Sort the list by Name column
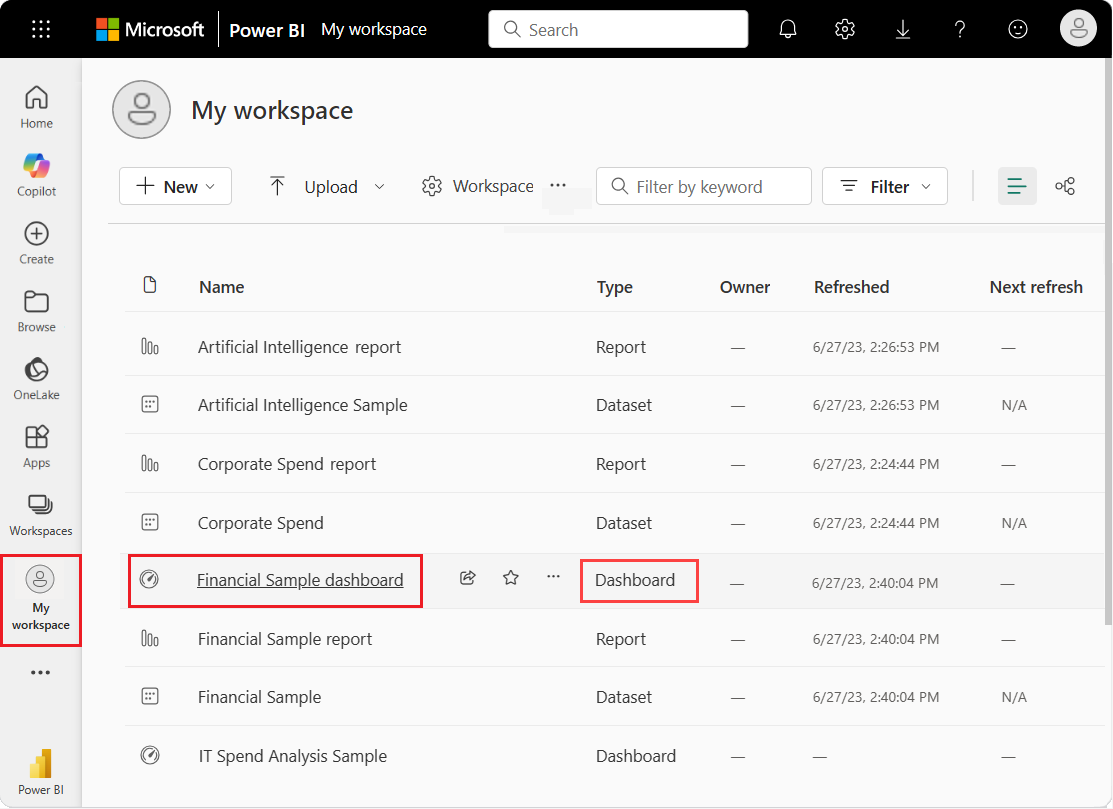The width and height of the screenshot is (1113, 809). 222,287
